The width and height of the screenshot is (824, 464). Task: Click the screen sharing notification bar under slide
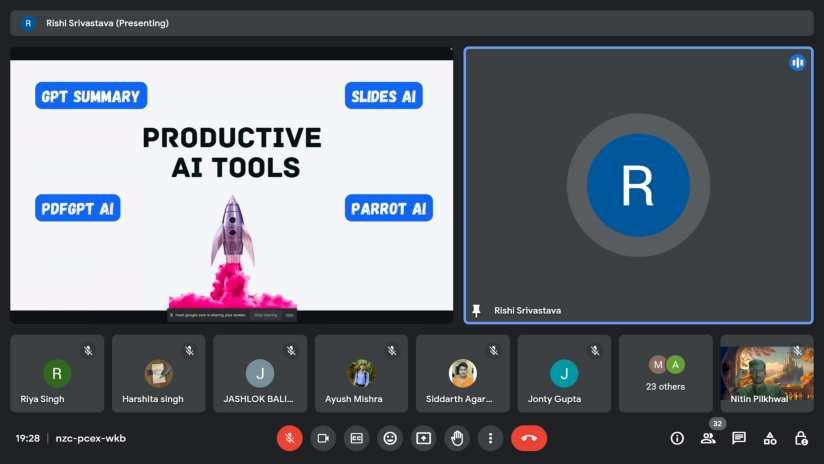pyautogui.click(x=232, y=315)
